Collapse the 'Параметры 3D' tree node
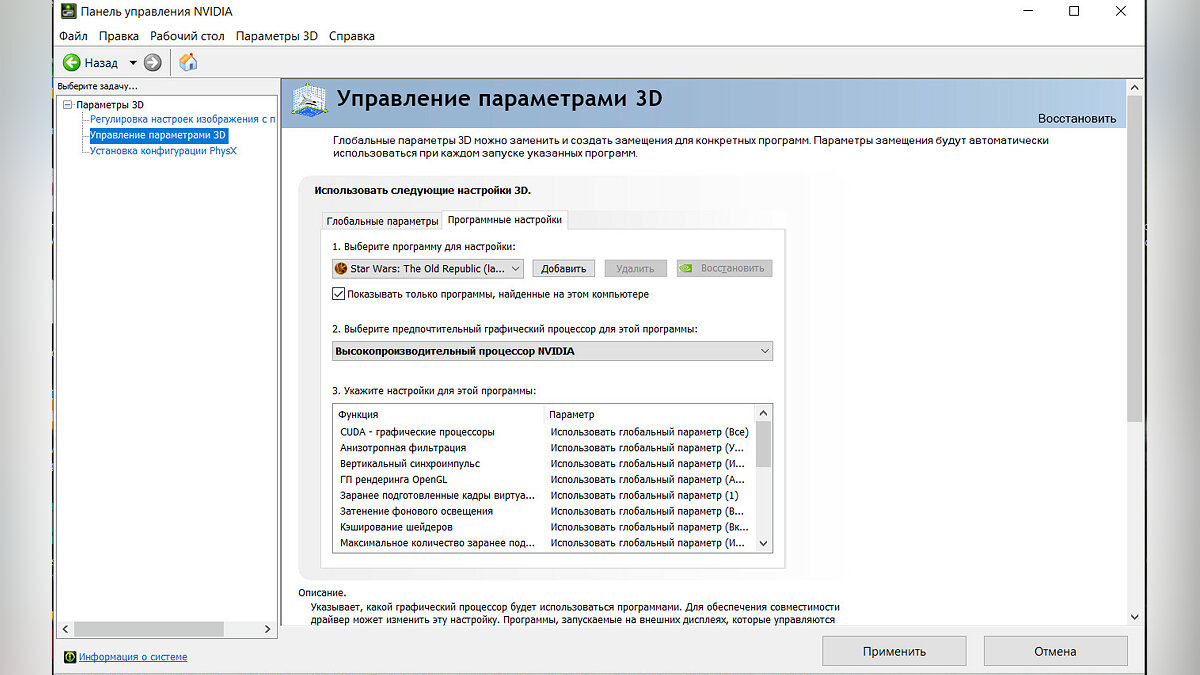 (67, 104)
